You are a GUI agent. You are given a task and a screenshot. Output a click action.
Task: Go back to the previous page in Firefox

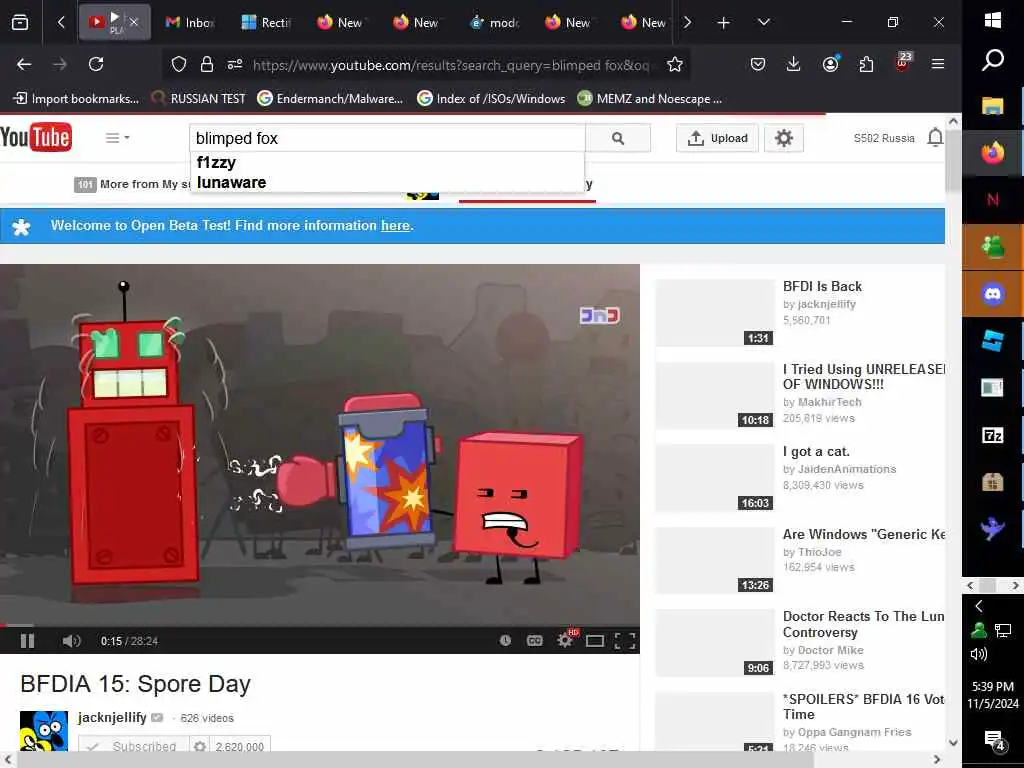coord(24,64)
